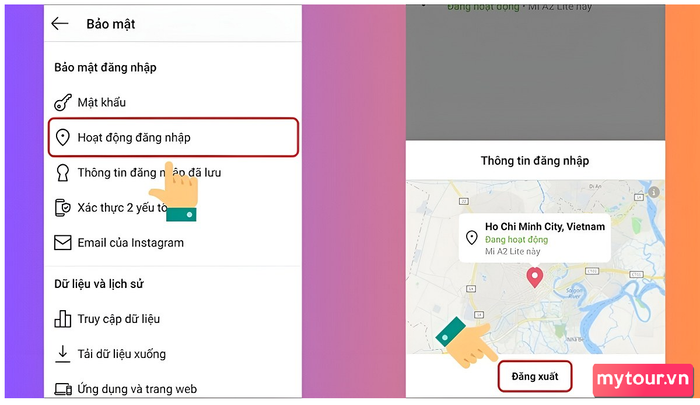Click the bar chart icon for Truy cập dữ liệu

click(x=62, y=319)
